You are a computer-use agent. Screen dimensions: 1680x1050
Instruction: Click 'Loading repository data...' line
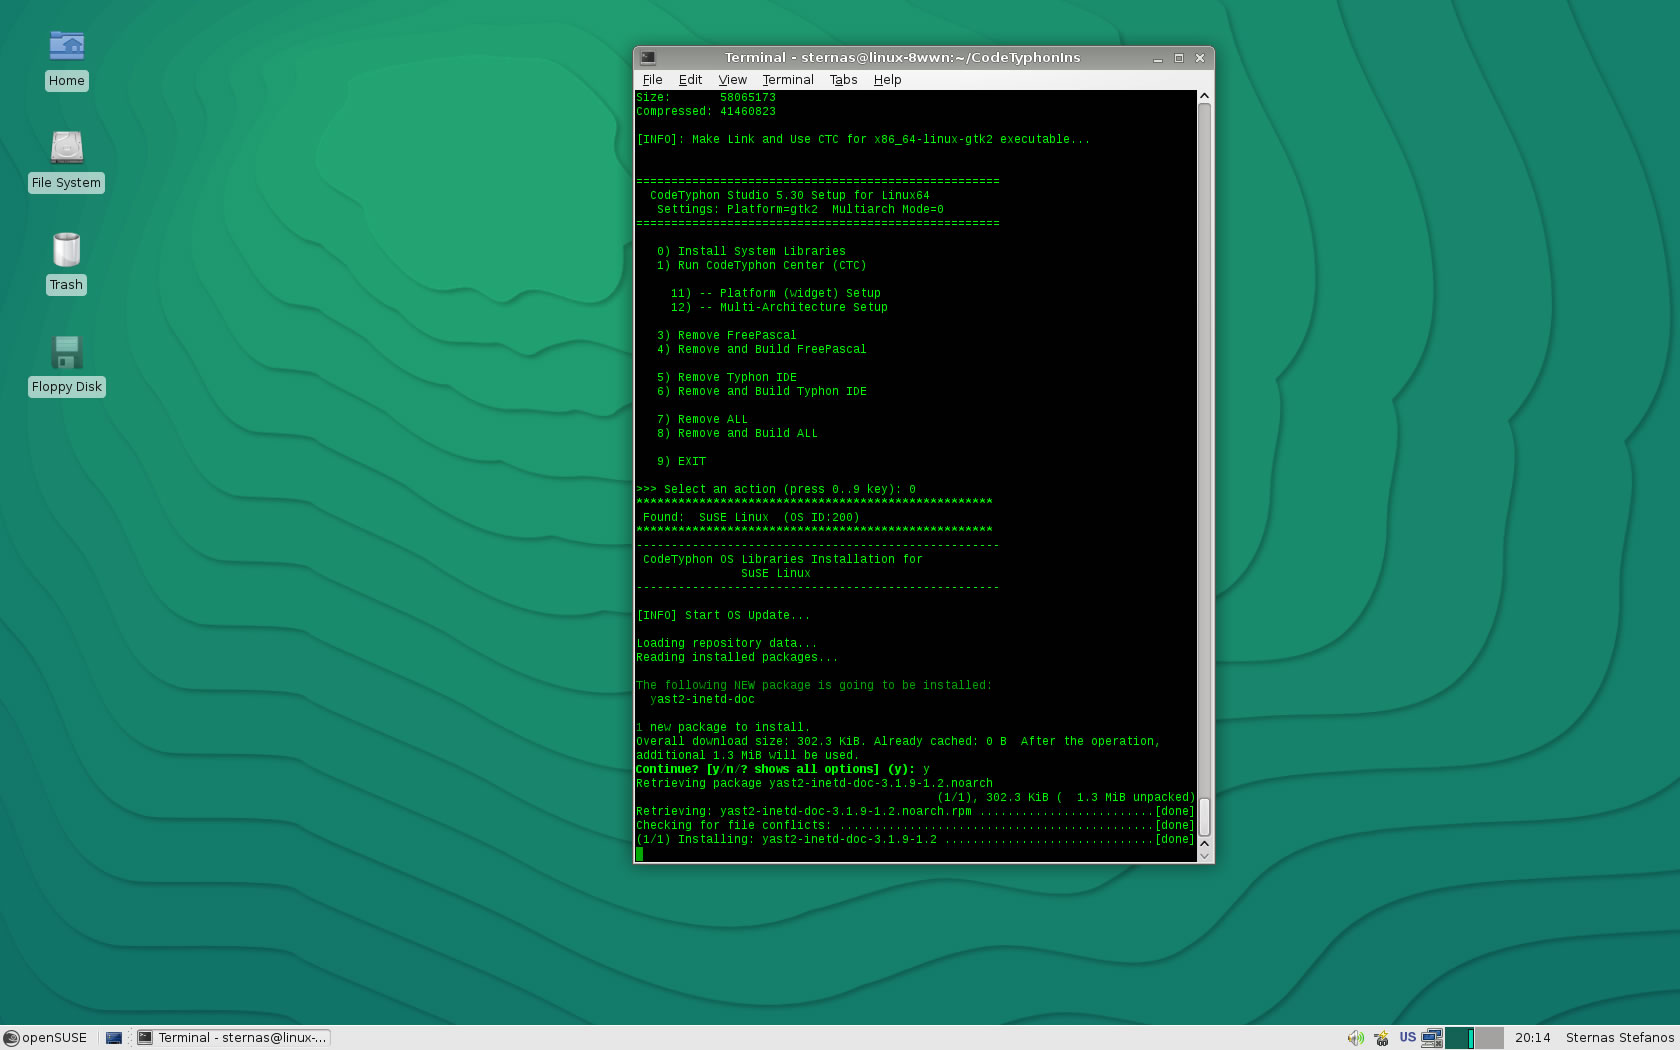726,644
